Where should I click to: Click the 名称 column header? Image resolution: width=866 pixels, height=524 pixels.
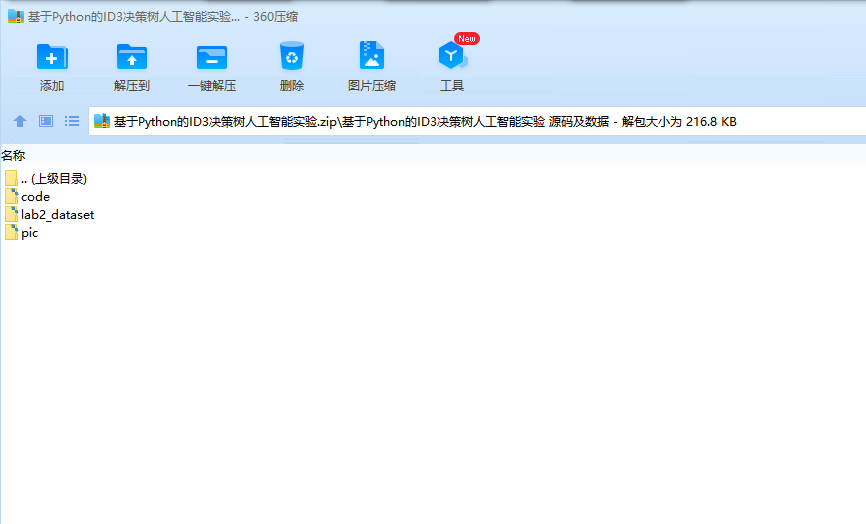(13, 156)
